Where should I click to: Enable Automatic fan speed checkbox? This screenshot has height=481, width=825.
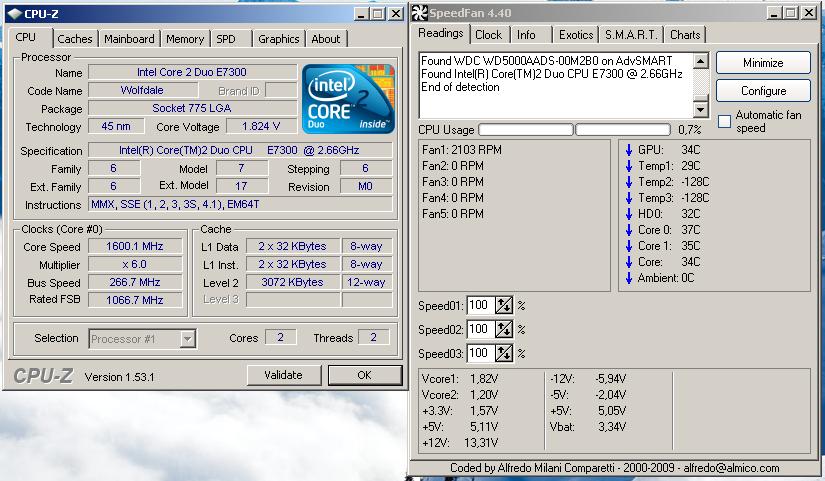point(725,122)
